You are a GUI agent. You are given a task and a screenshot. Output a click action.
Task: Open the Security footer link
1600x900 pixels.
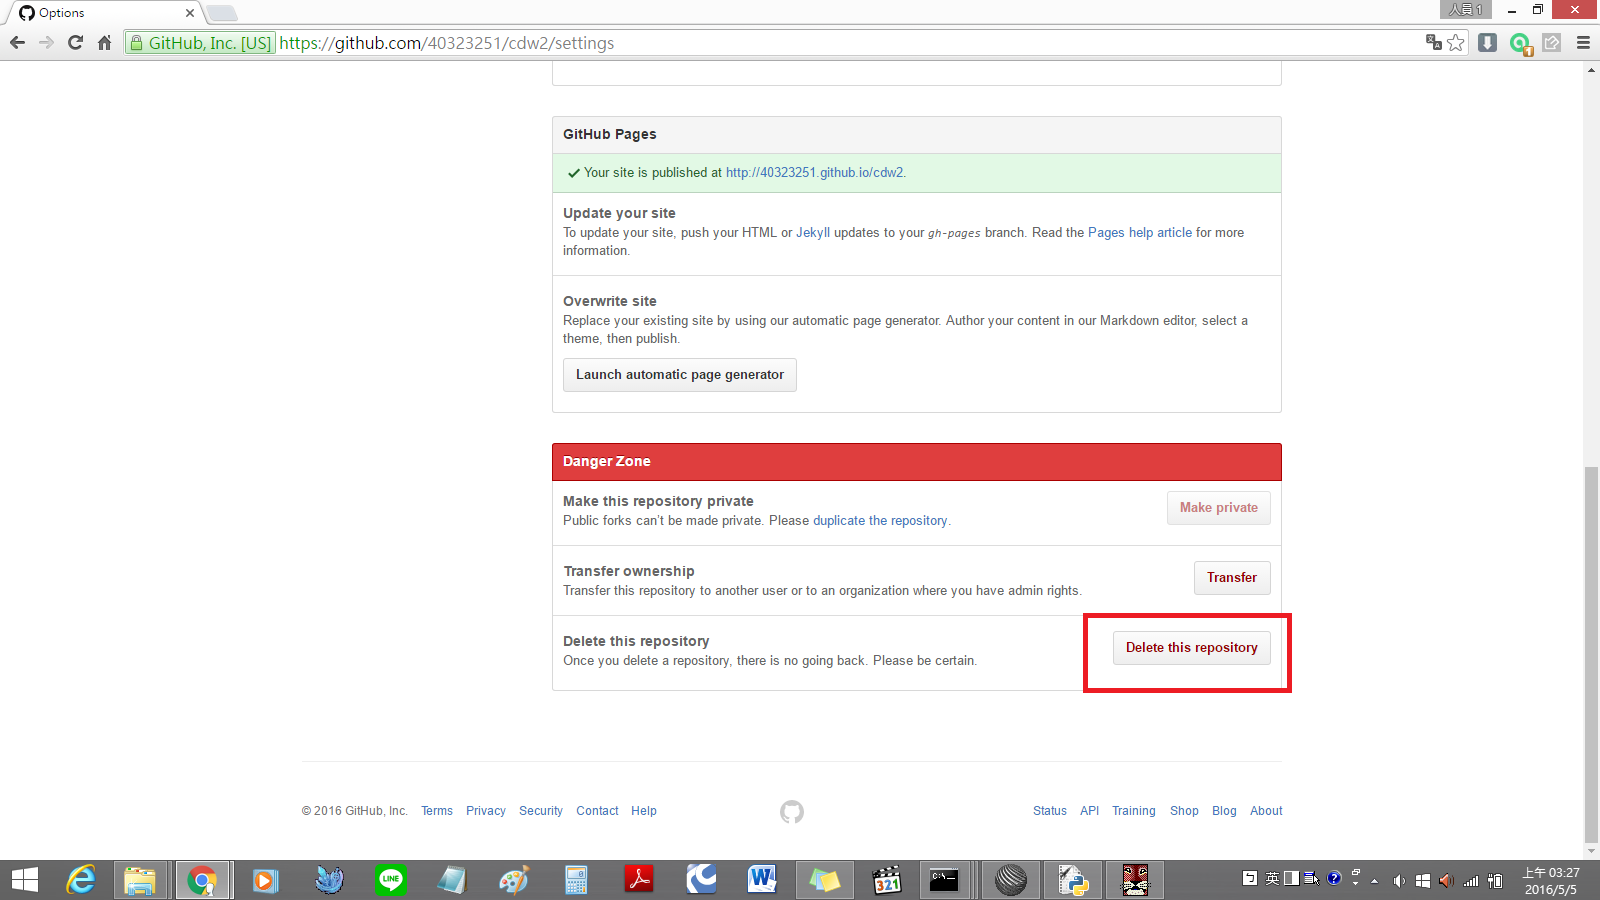tap(541, 811)
